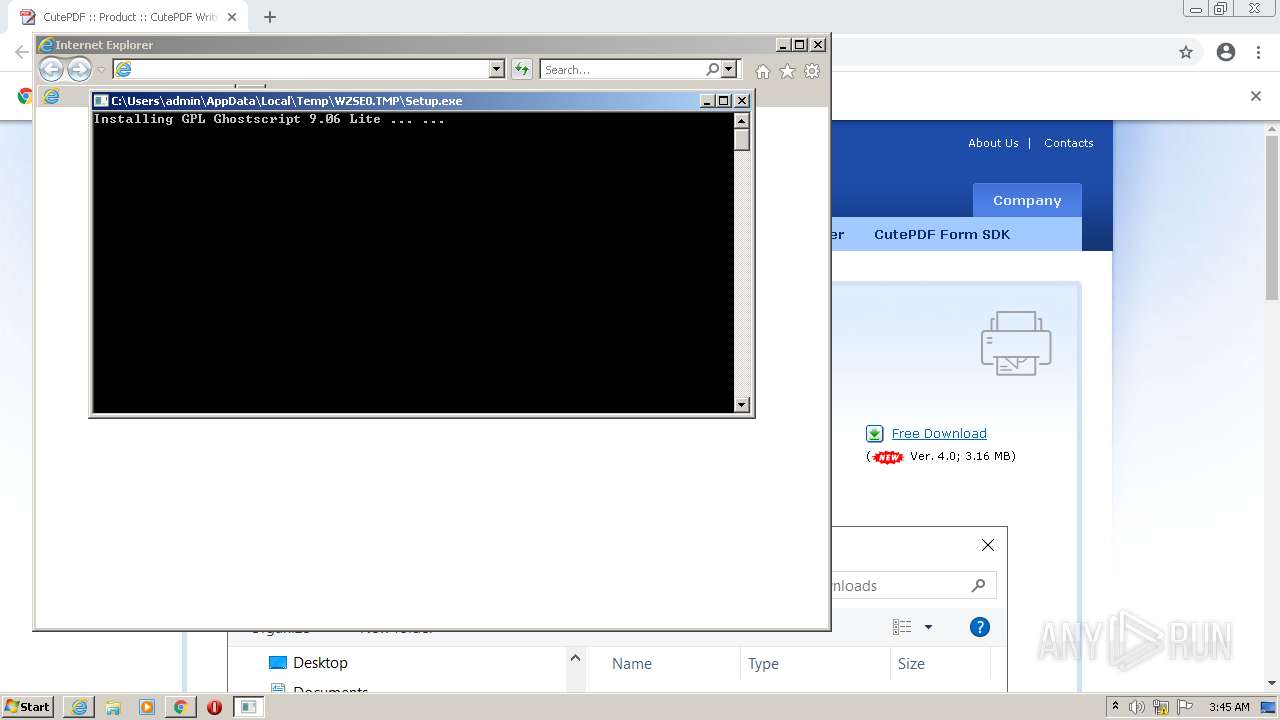Close the file dialog with X
Image resolution: width=1280 pixels, height=720 pixels.
pos(988,545)
